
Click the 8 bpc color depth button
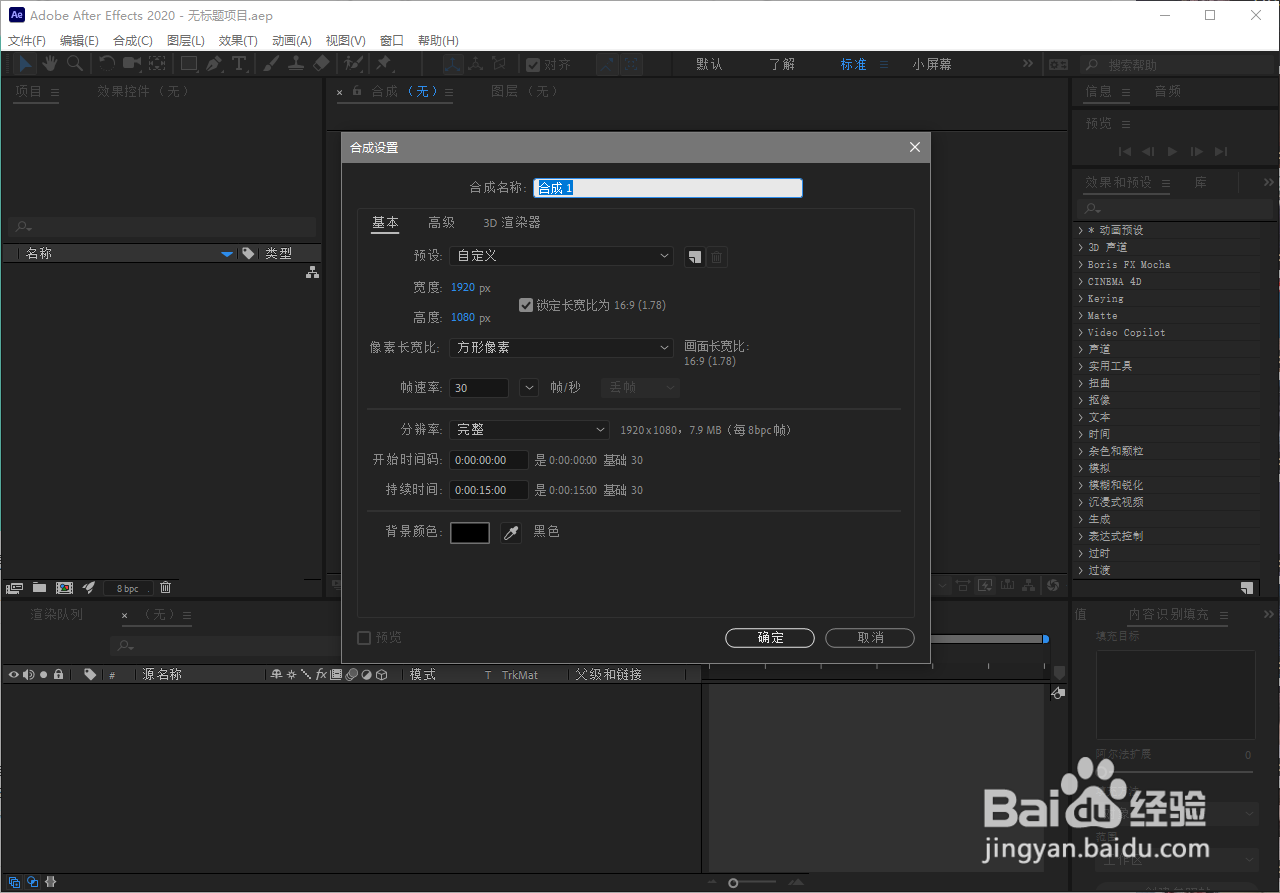point(128,589)
